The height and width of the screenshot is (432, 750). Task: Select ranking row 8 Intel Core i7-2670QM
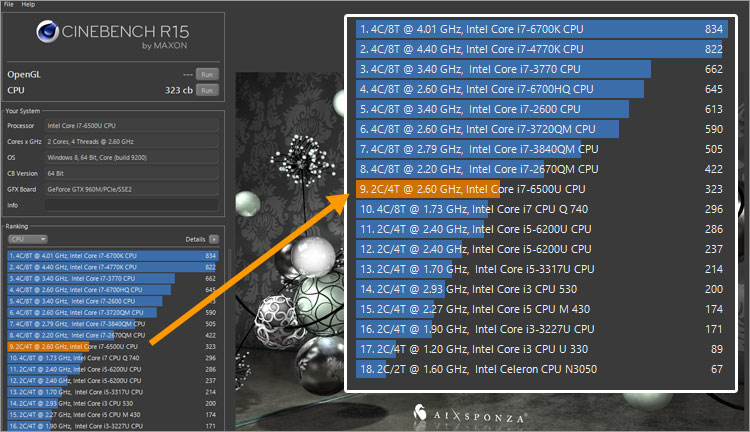pos(113,335)
